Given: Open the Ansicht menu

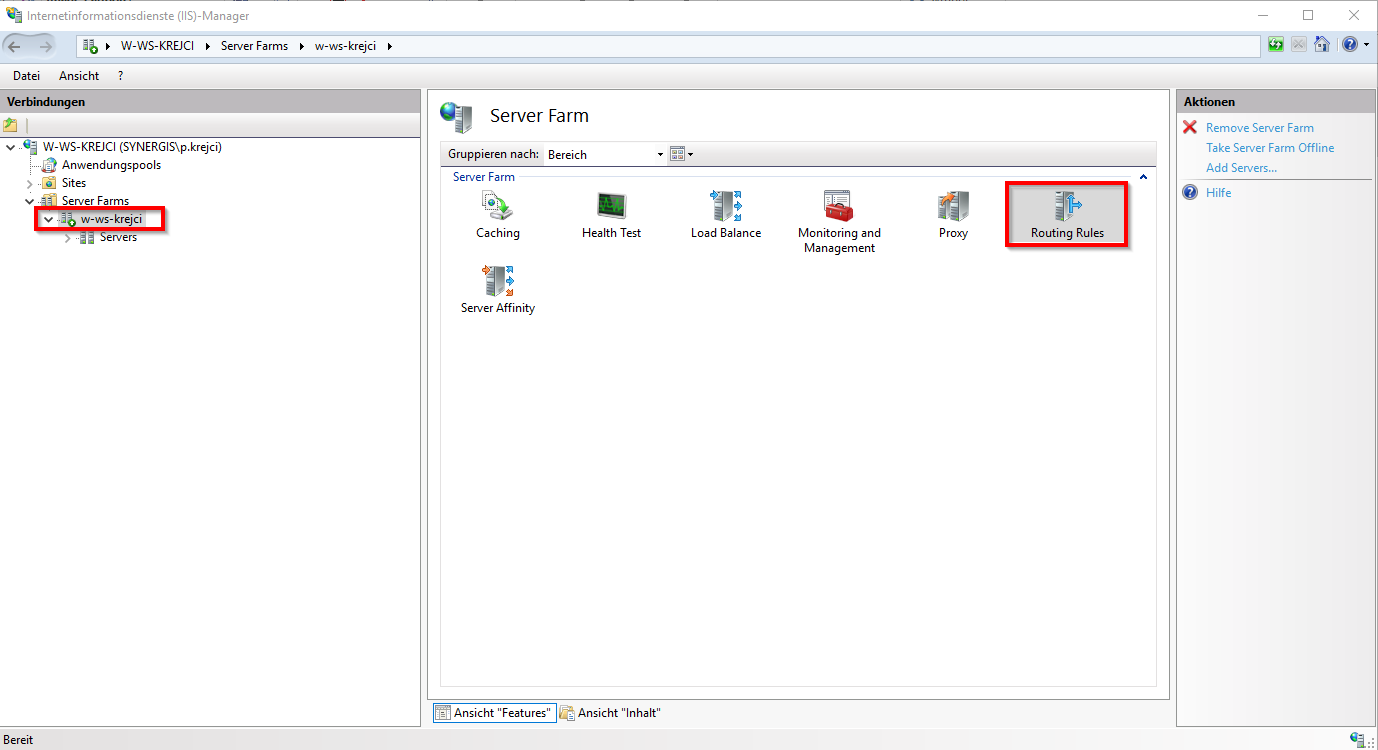Looking at the screenshot, I should (x=78, y=75).
